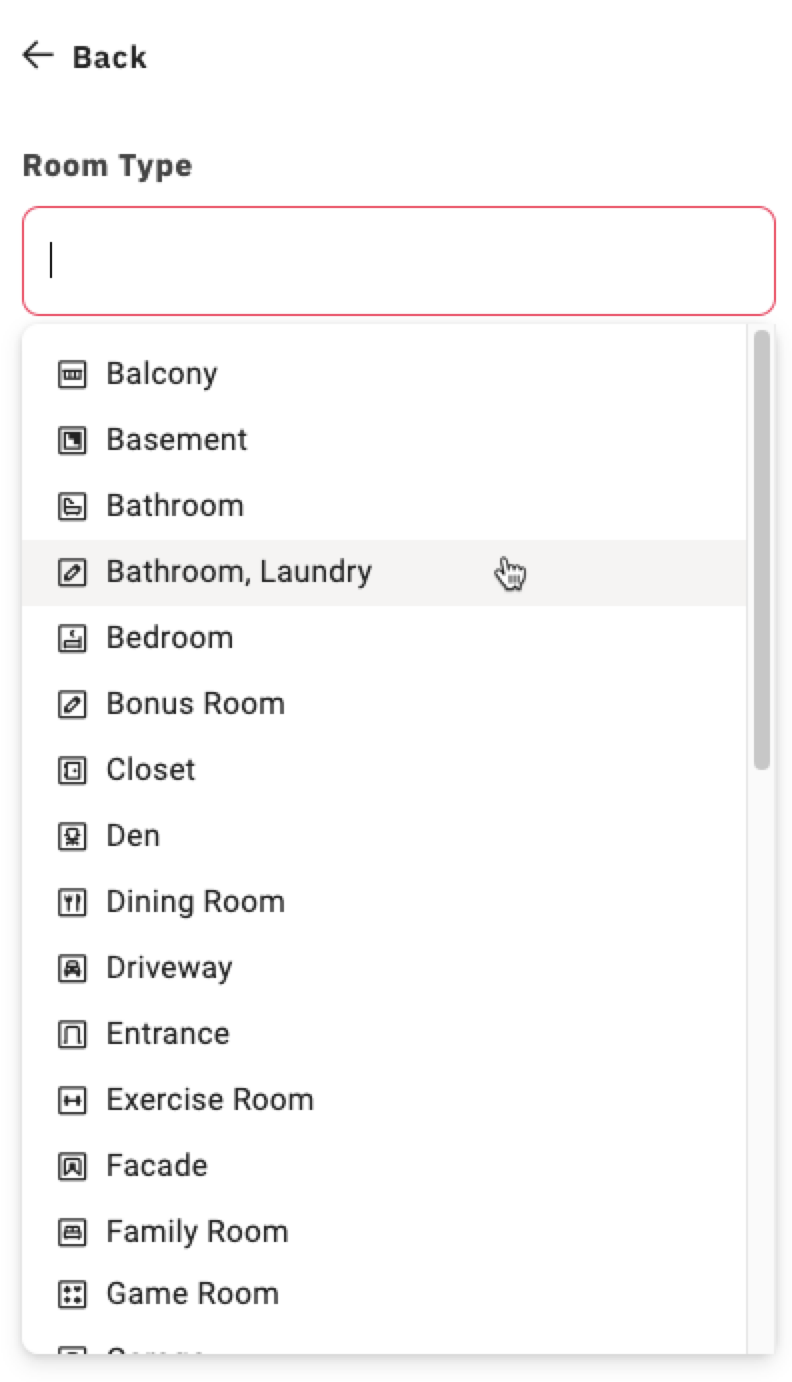Click the Entrance doorway icon
The image size is (792, 1382).
click(x=72, y=1033)
